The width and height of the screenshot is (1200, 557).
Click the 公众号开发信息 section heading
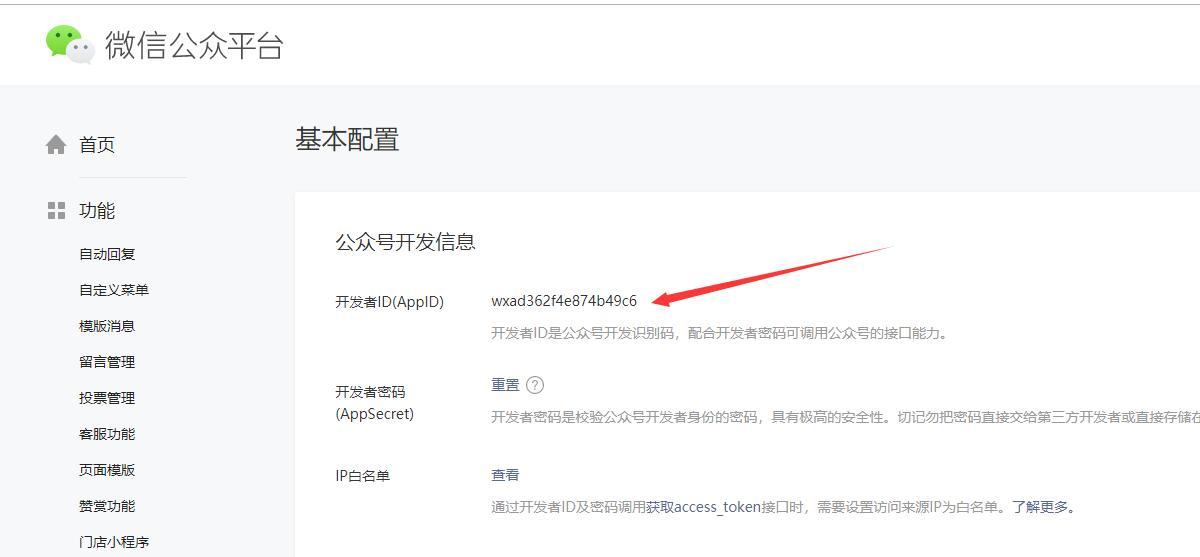point(405,242)
